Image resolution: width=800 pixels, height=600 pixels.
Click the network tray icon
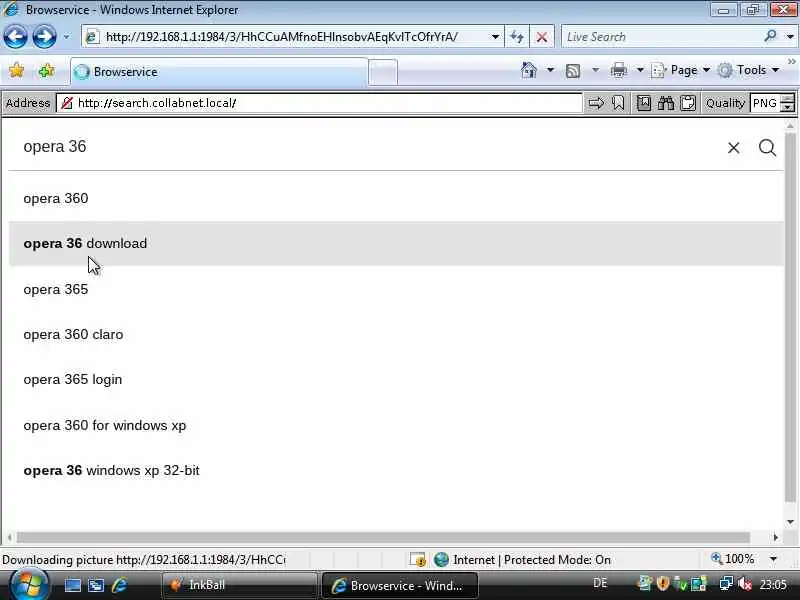click(x=726, y=583)
